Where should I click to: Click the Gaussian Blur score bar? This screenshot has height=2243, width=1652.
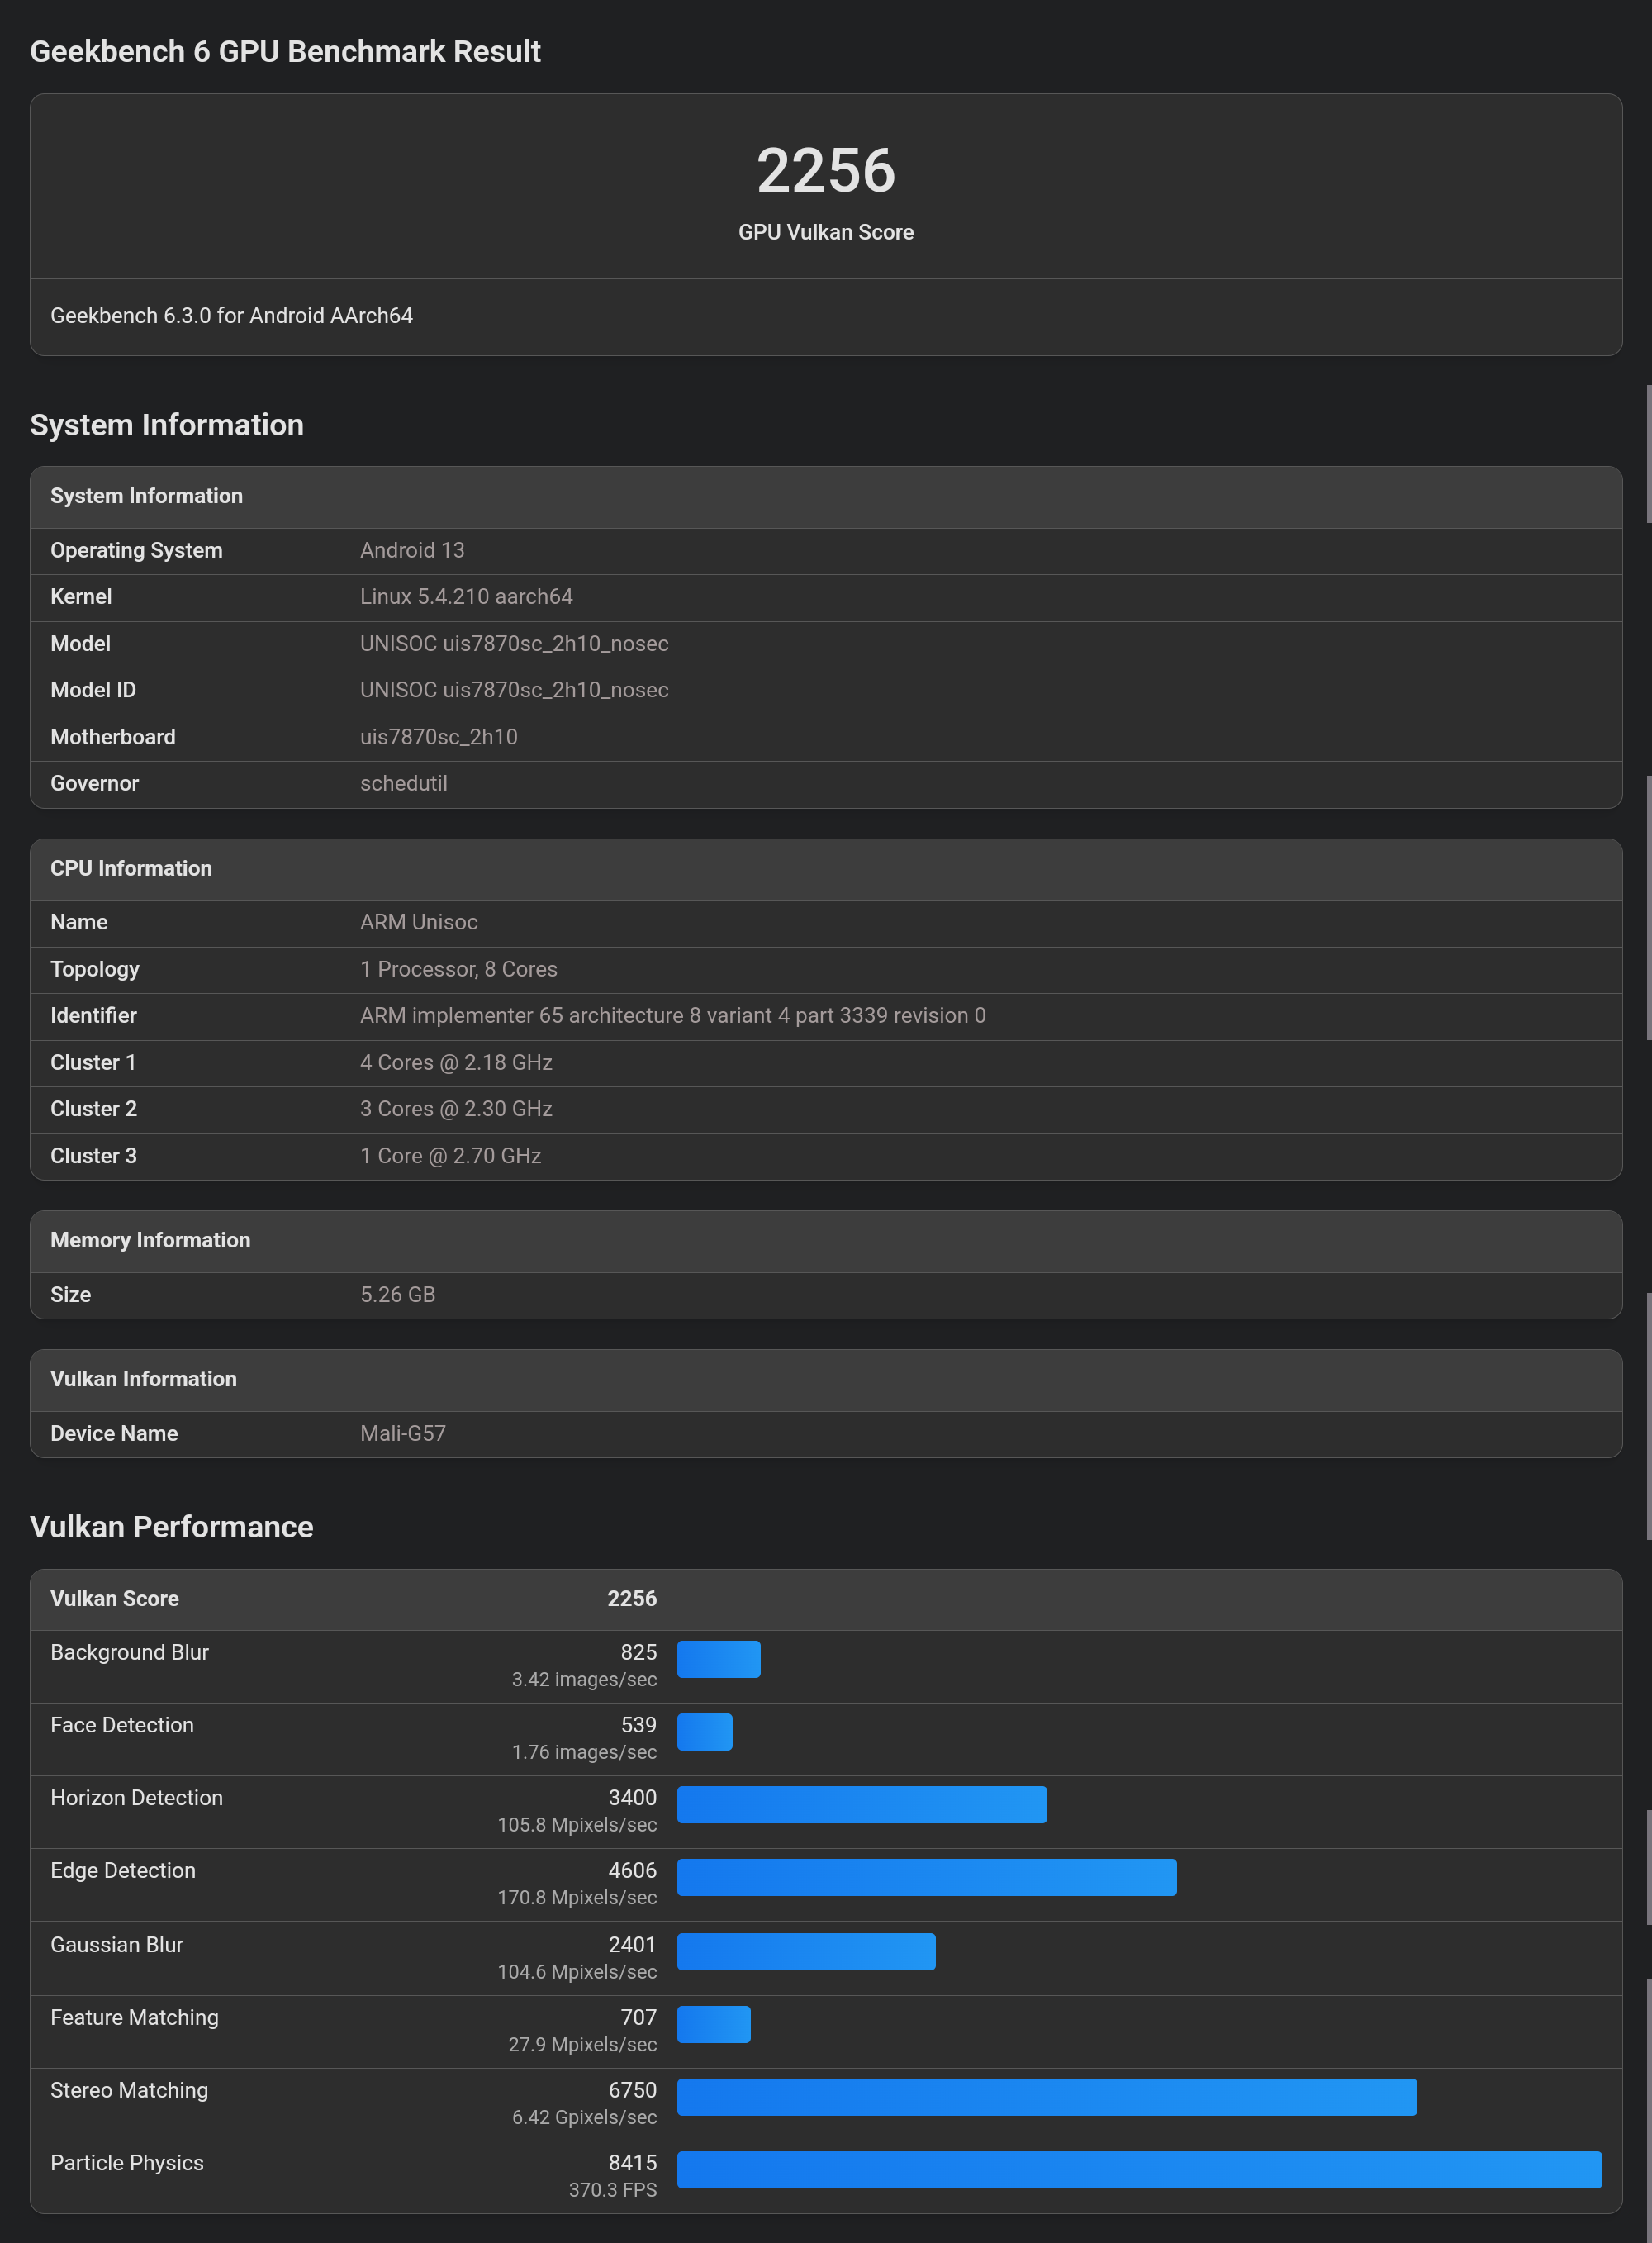tap(806, 1952)
